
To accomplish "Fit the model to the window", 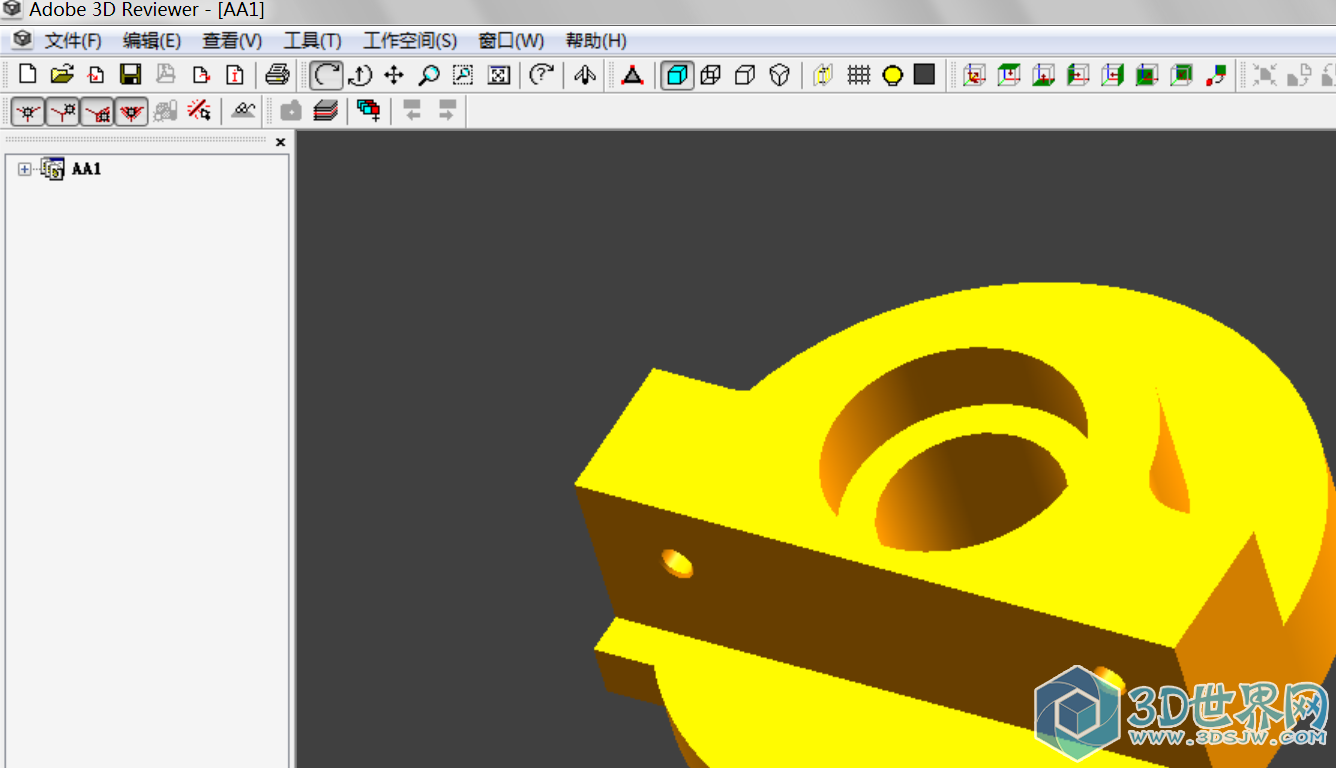I will click(498, 75).
